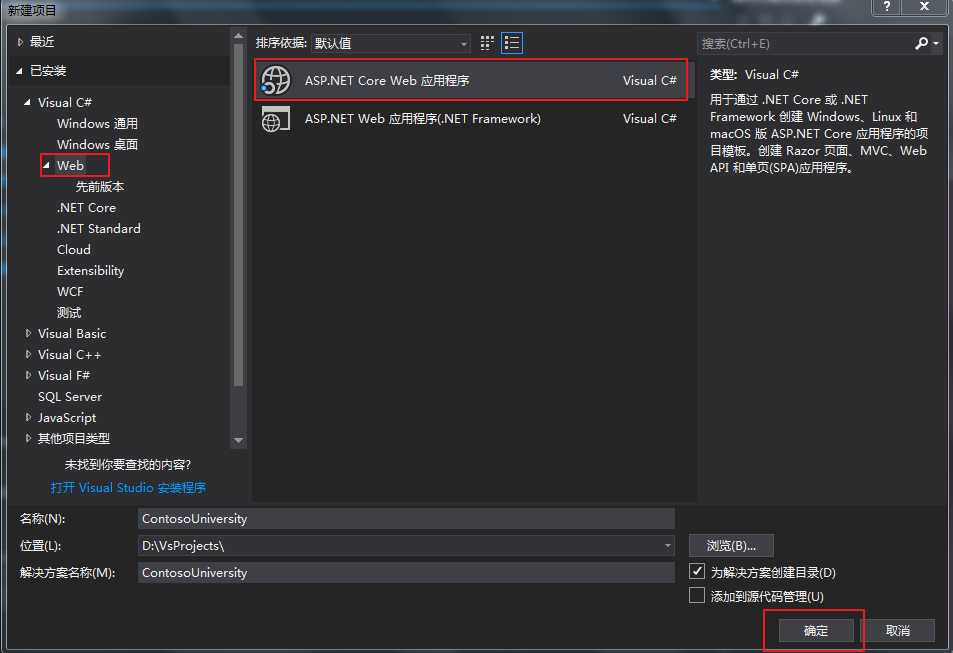Switch to small icons grid view
Screen dimensions: 953x653
(487, 43)
